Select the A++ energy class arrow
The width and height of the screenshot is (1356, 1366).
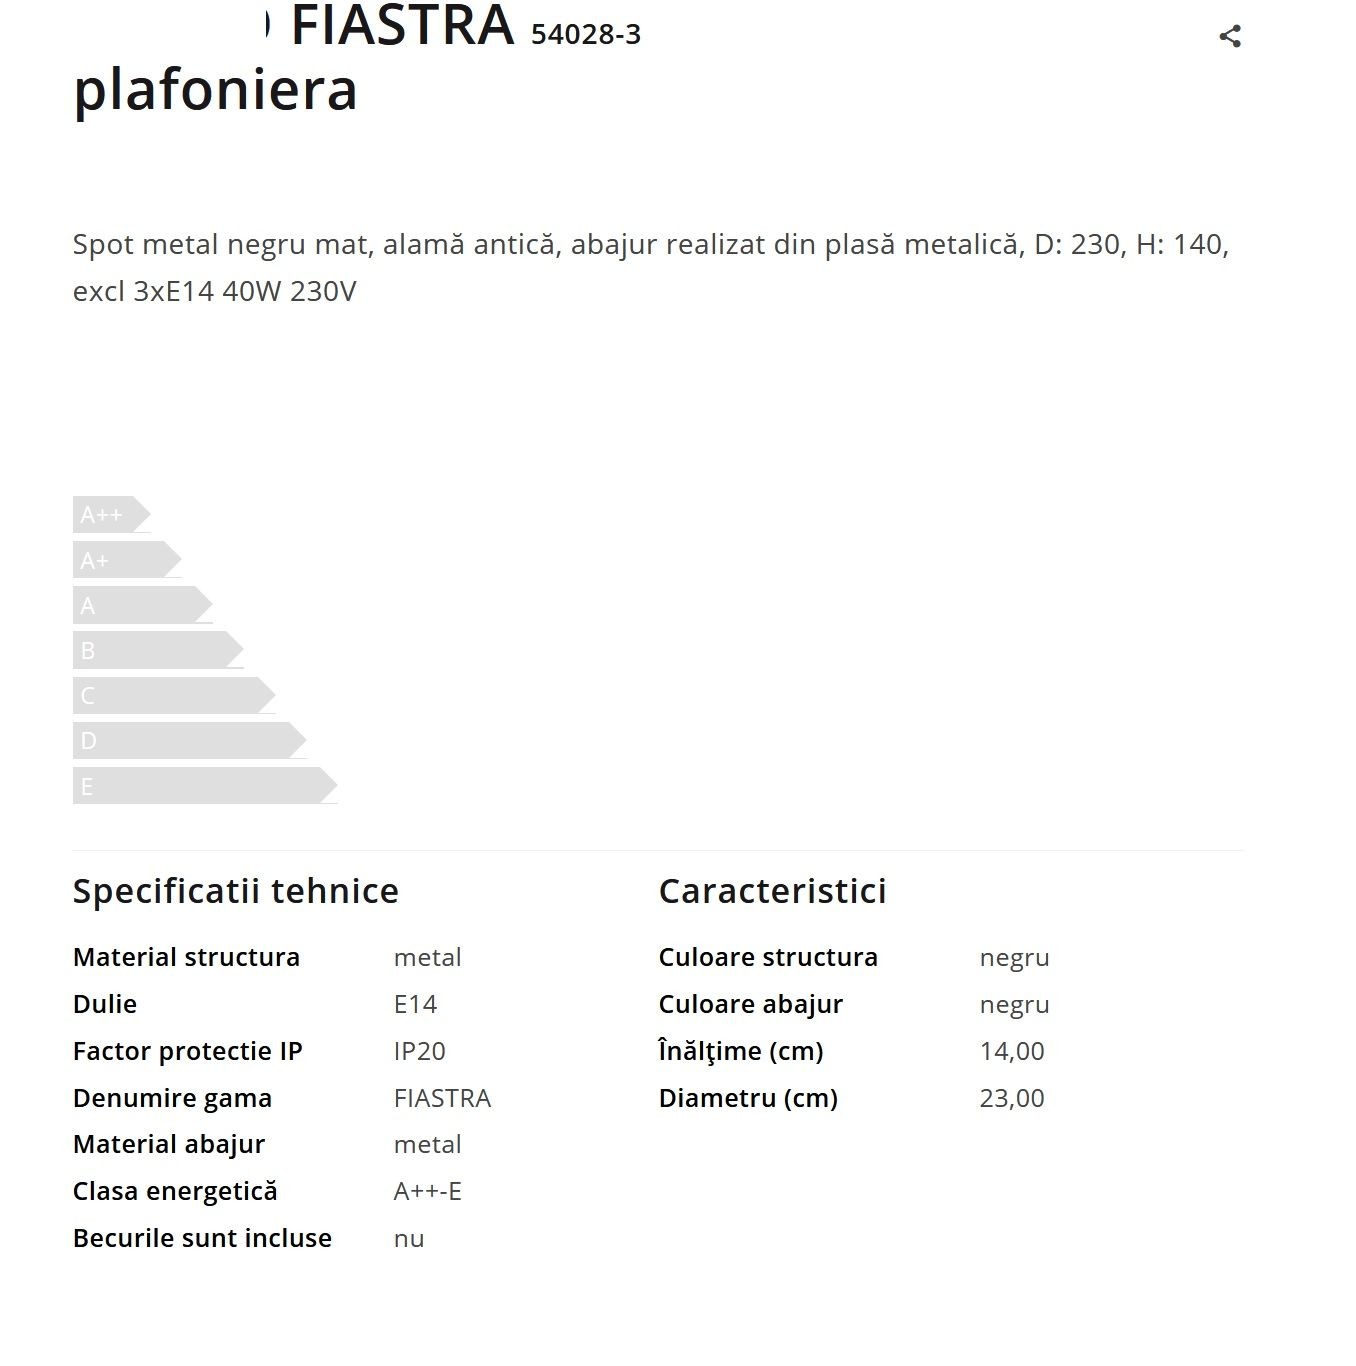pos(111,515)
